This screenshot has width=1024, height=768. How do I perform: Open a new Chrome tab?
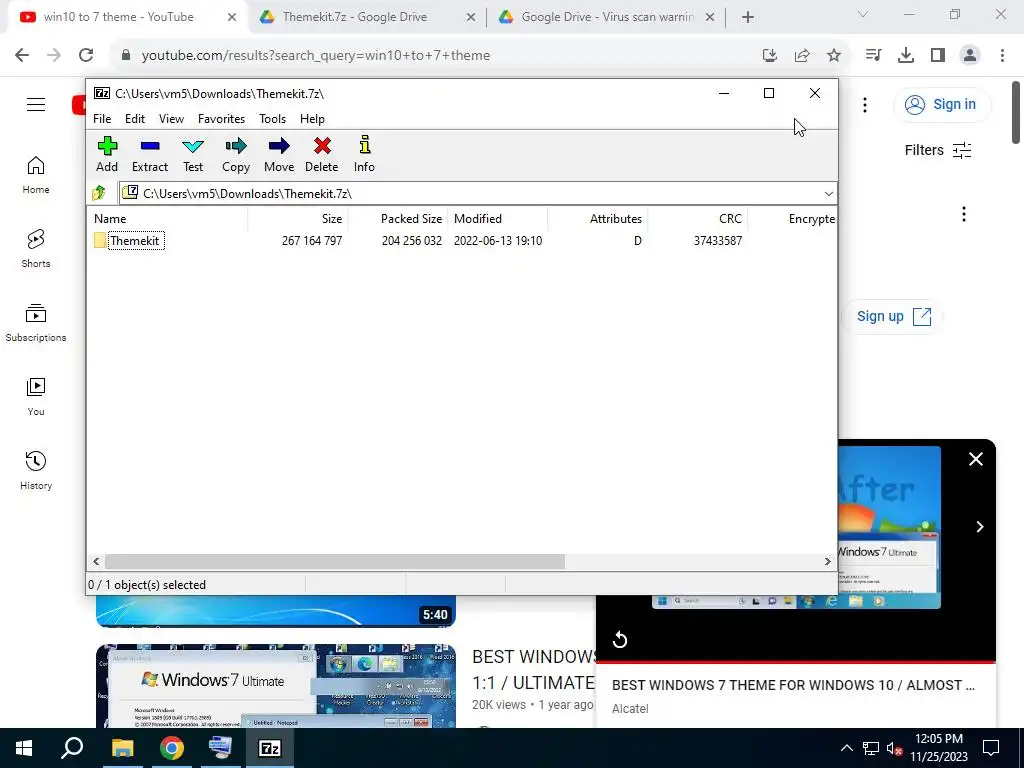748,18
